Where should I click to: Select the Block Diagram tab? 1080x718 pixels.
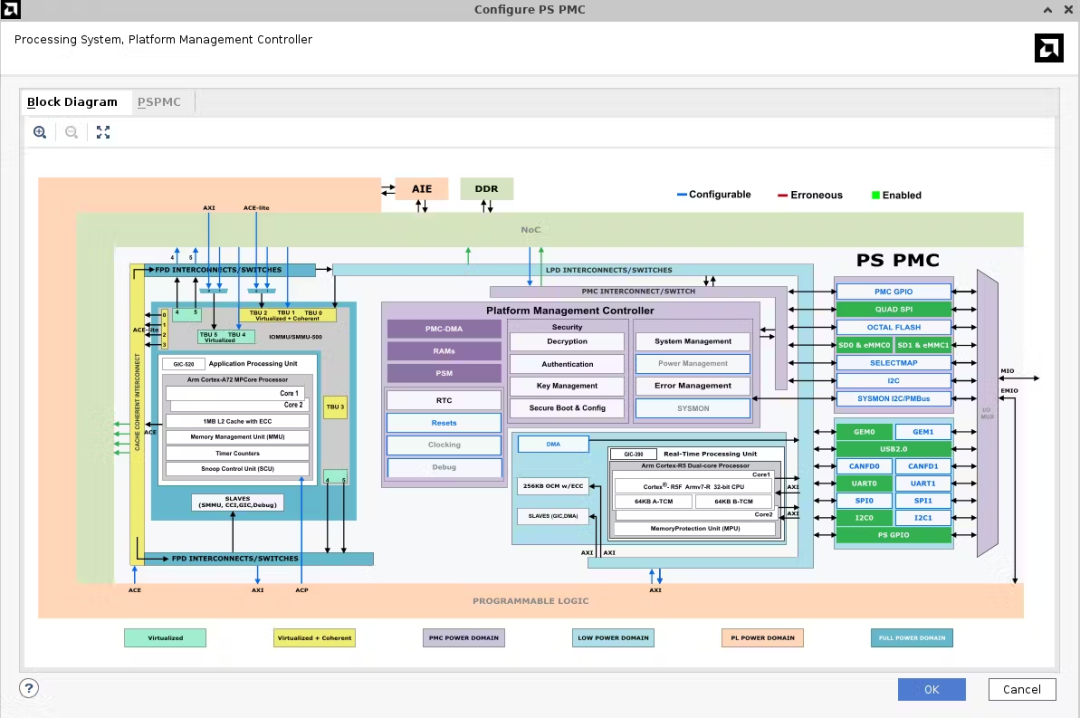coord(72,102)
